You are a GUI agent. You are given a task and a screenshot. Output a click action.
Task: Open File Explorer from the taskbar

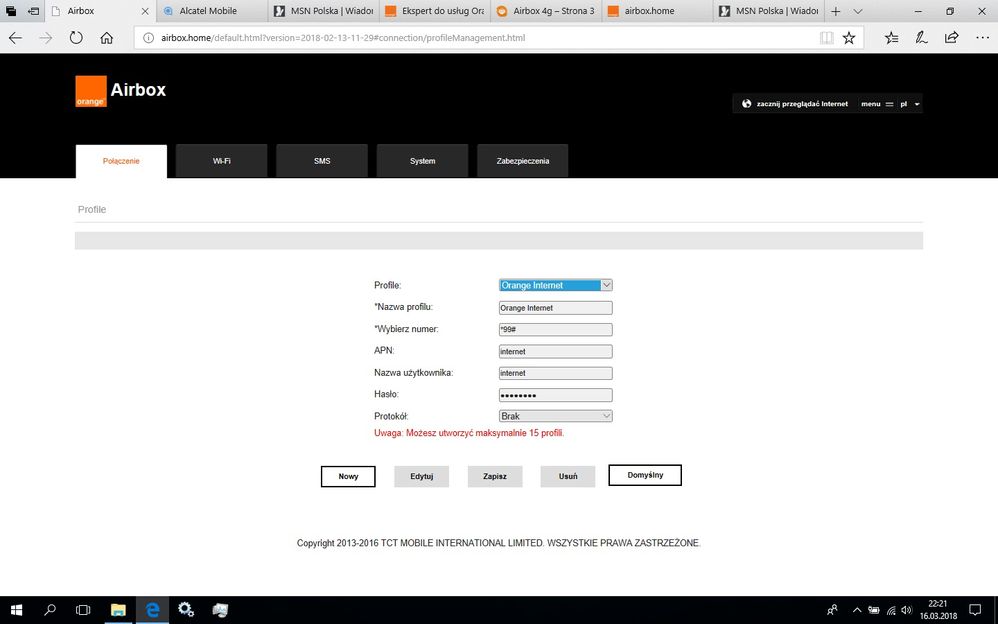pos(118,609)
